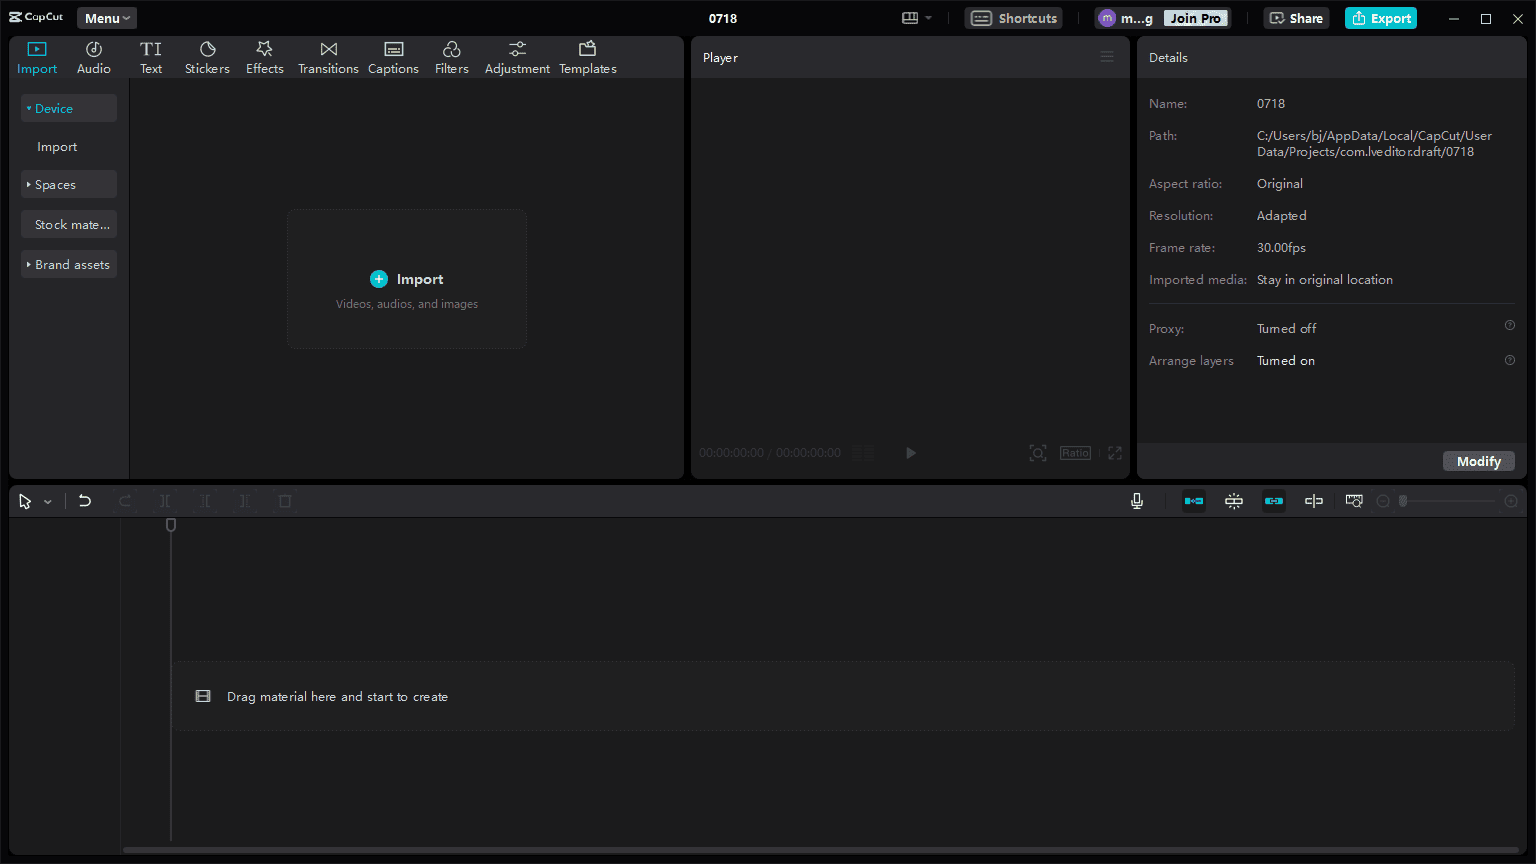Open the select tool mode dropdown
This screenshot has height=864, width=1536.
48,502
